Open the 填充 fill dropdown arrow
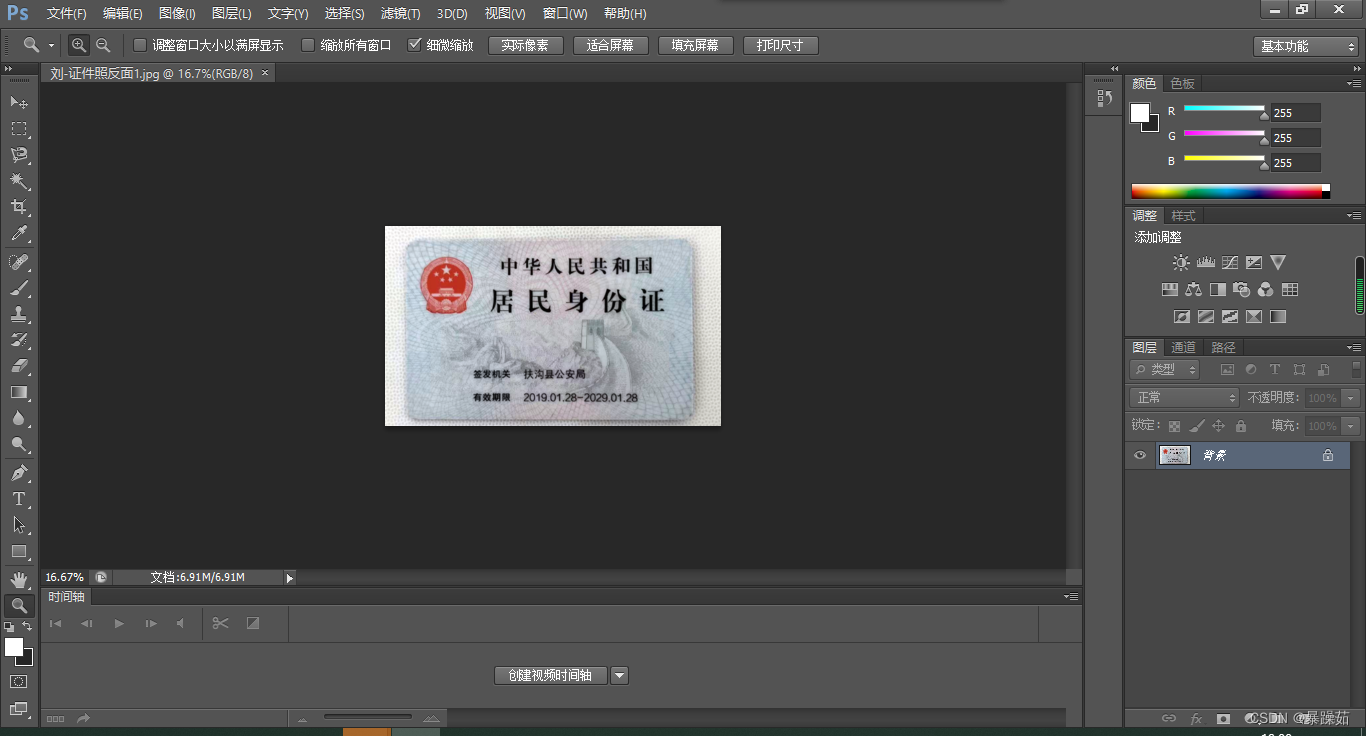Image resolution: width=1366 pixels, height=736 pixels. [x=1351, y=426]
